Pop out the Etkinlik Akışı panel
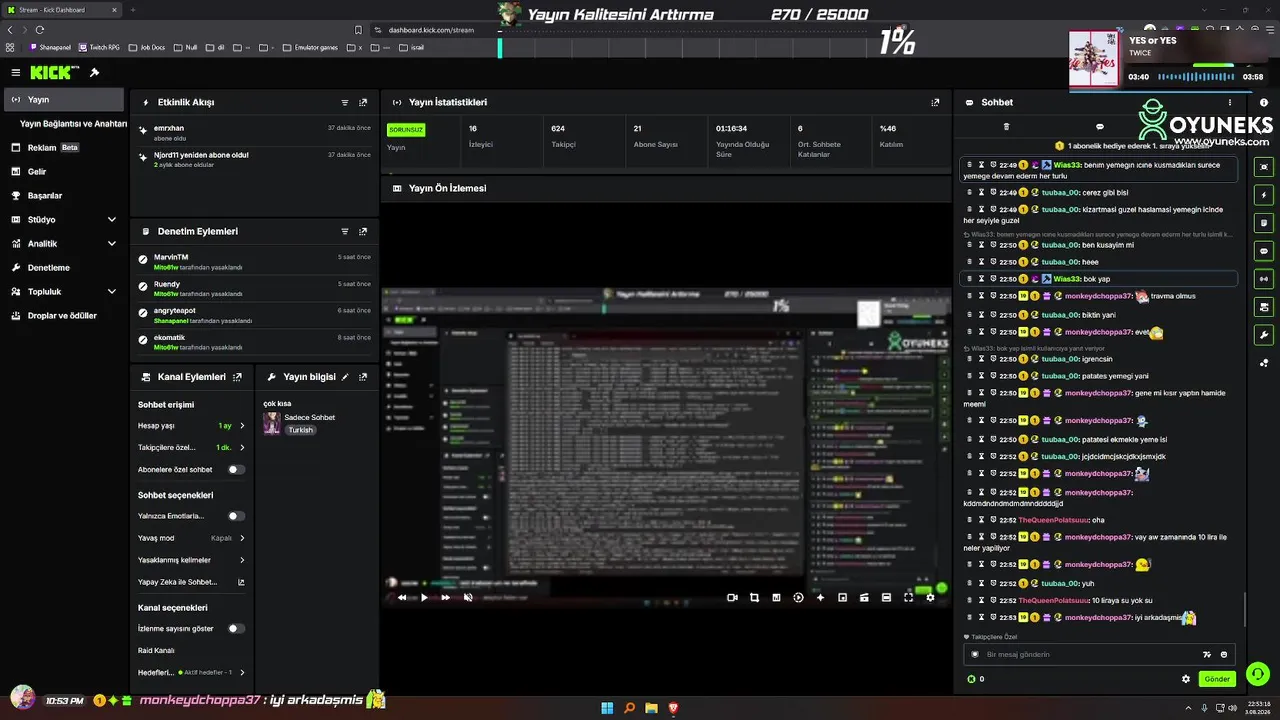 point(363,102)
